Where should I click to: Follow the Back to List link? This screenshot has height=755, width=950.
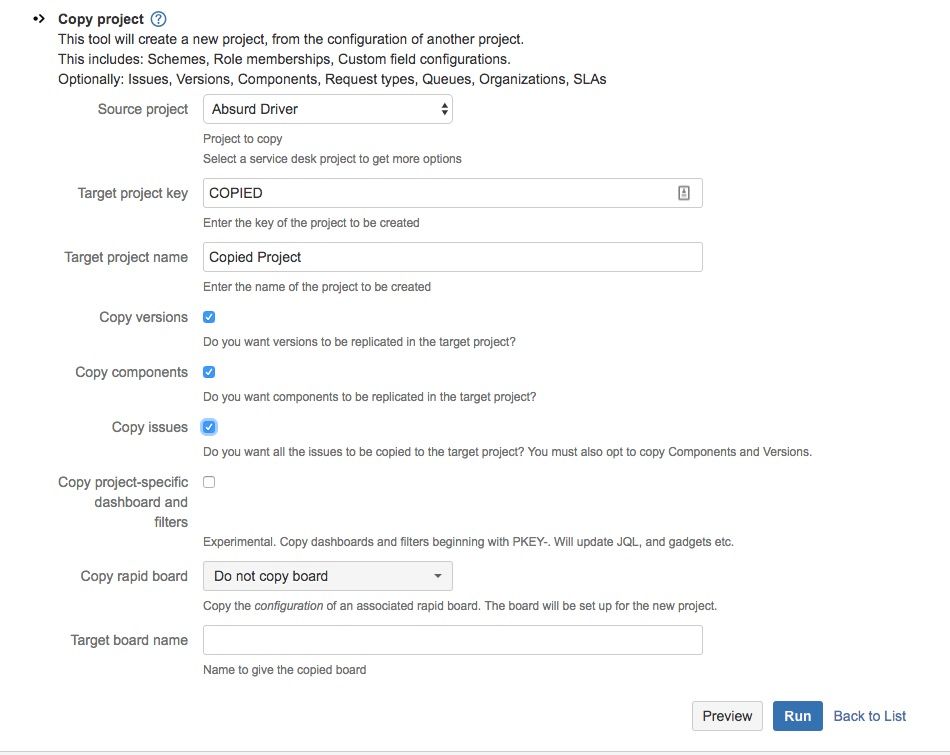pos(869,716)
